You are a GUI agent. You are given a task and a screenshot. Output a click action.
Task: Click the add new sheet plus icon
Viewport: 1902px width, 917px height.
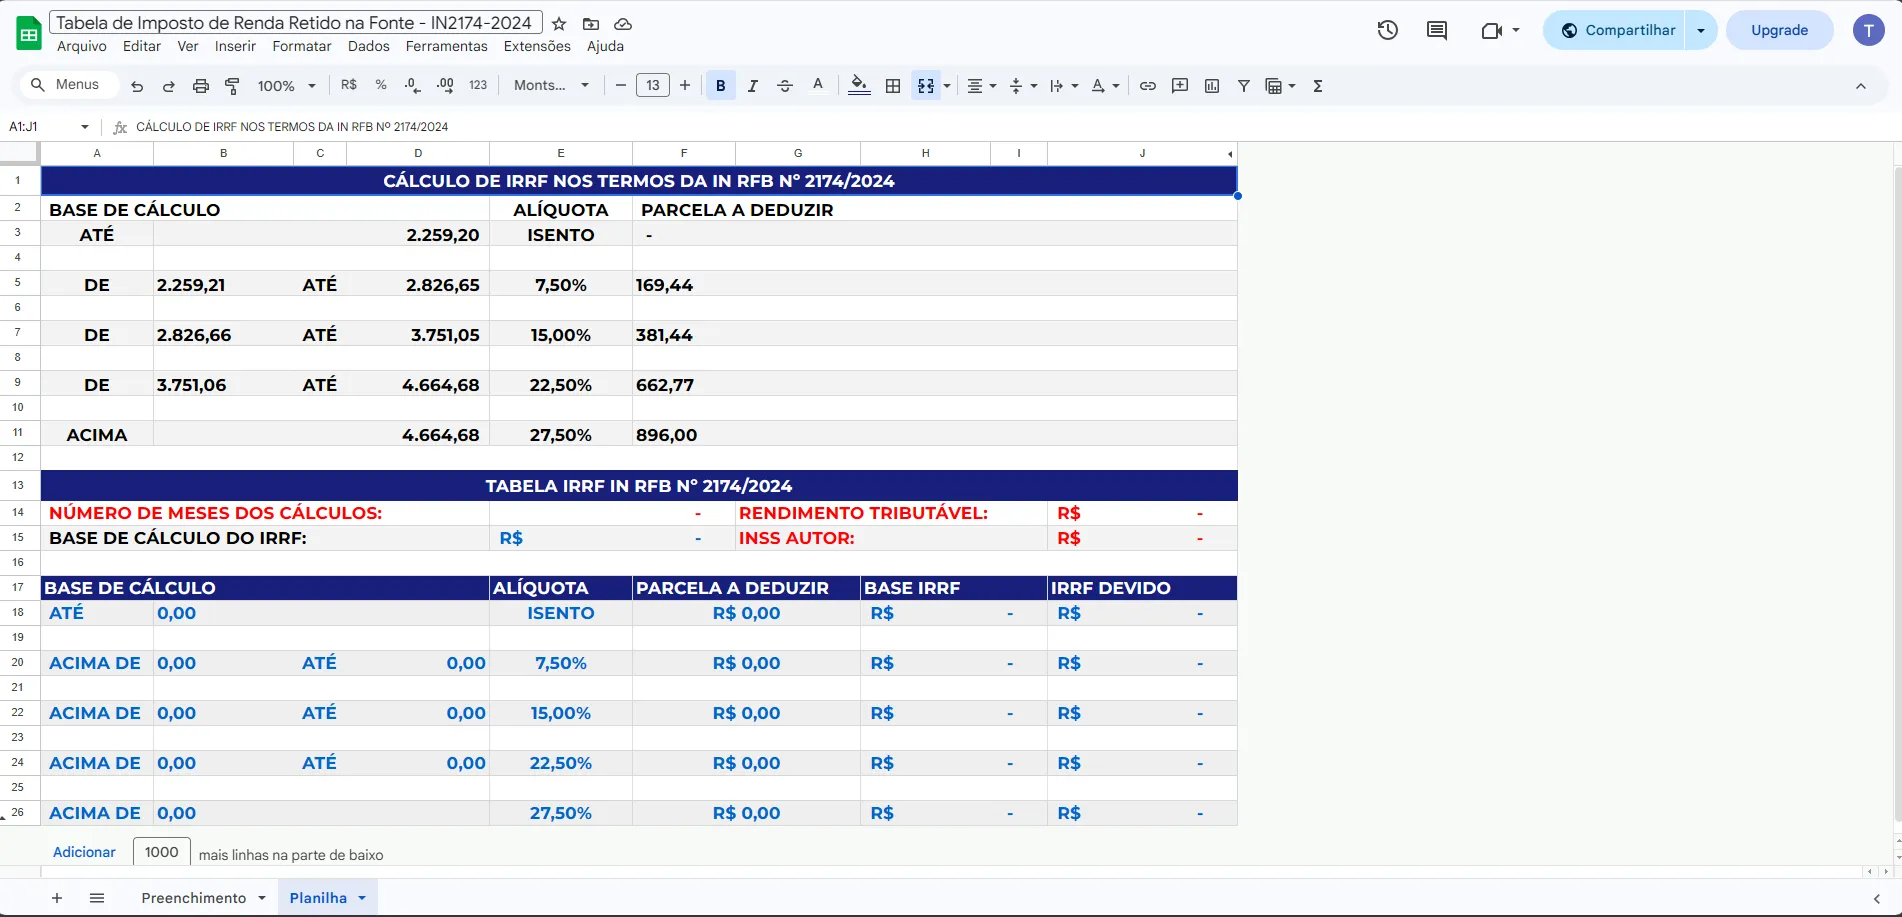pos(57,898)
